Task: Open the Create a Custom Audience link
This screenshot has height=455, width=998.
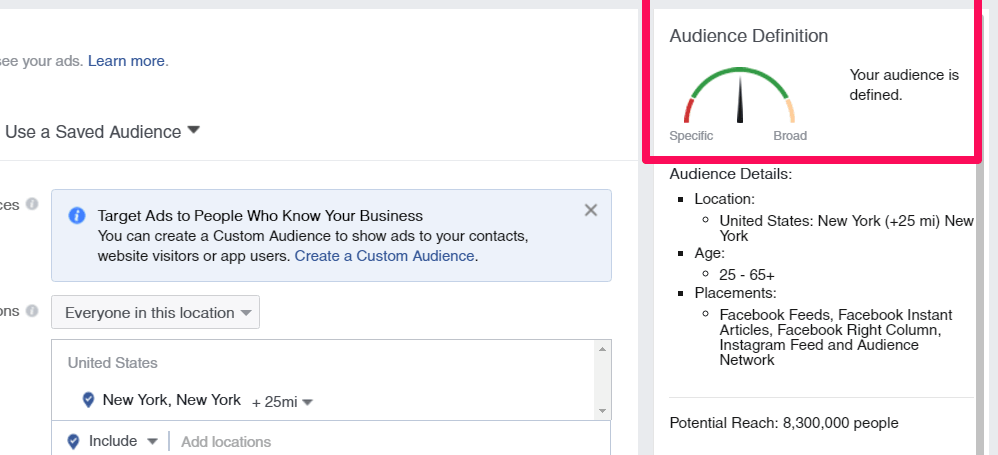Action: (x=384, y=256)
